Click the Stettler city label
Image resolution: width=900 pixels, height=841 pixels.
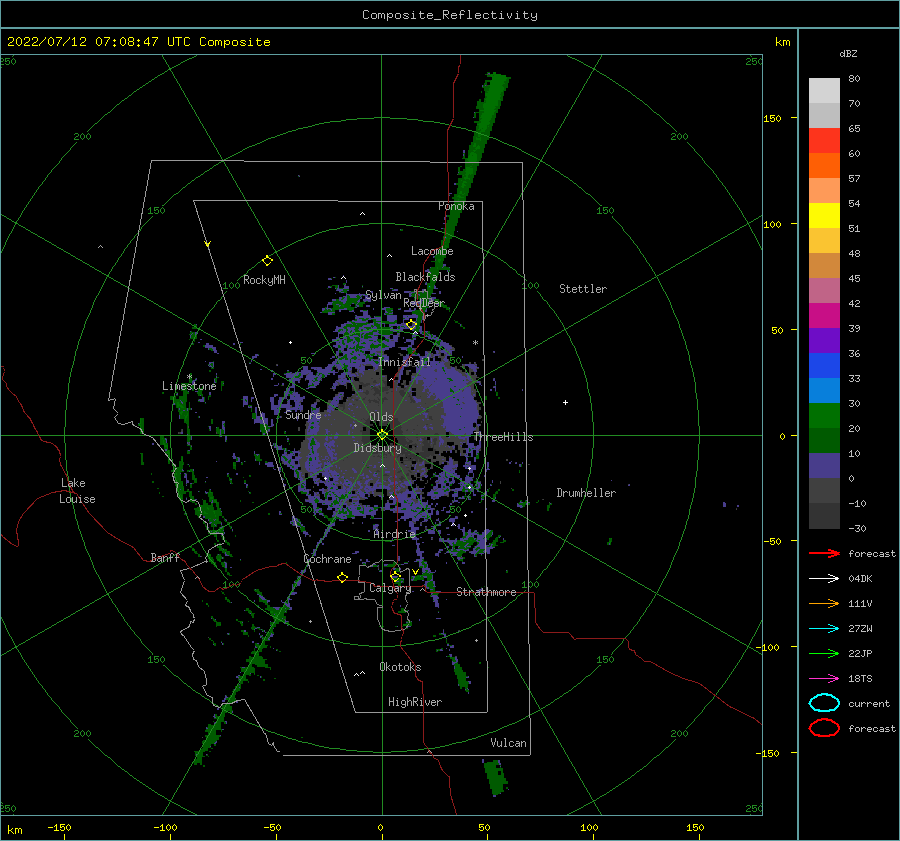click(583, 289)
